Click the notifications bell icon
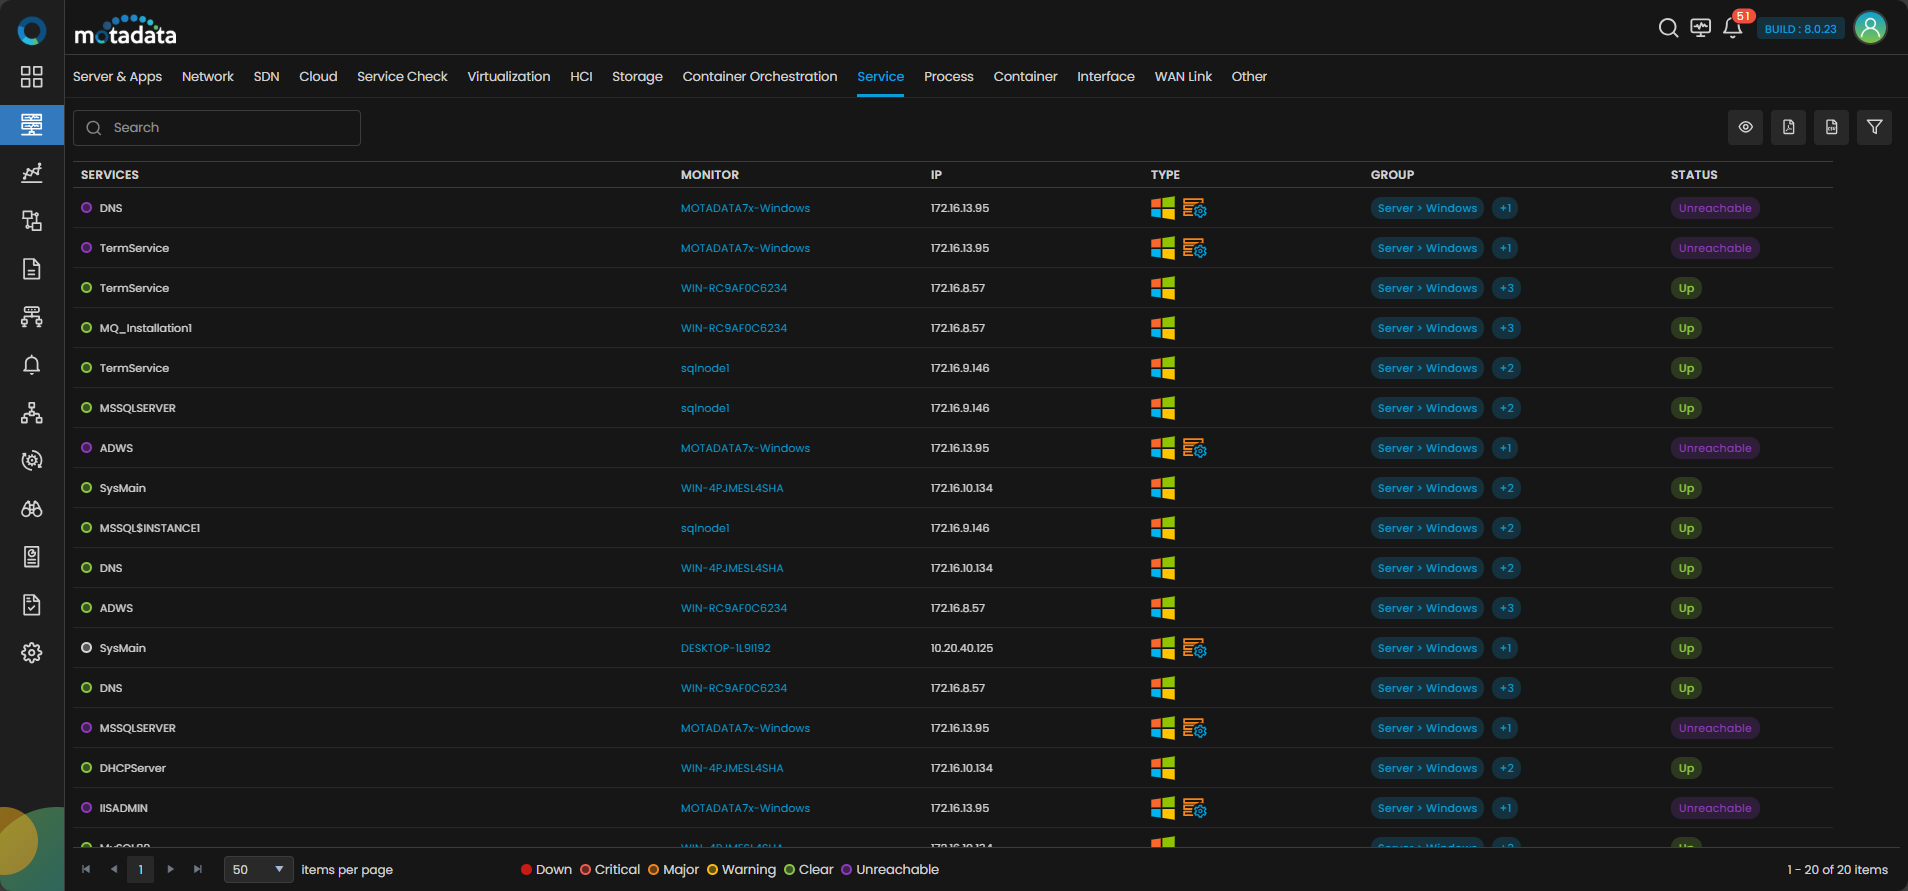This screenshot has width=1908, height=891. 1732,28
